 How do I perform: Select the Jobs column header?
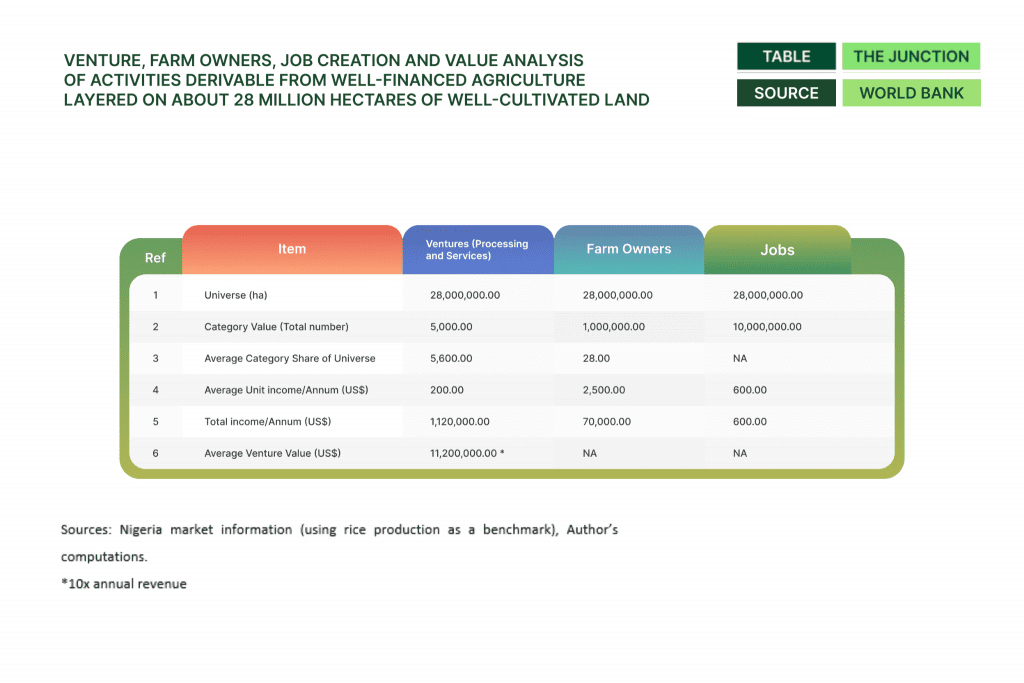(x=777, y=249)
